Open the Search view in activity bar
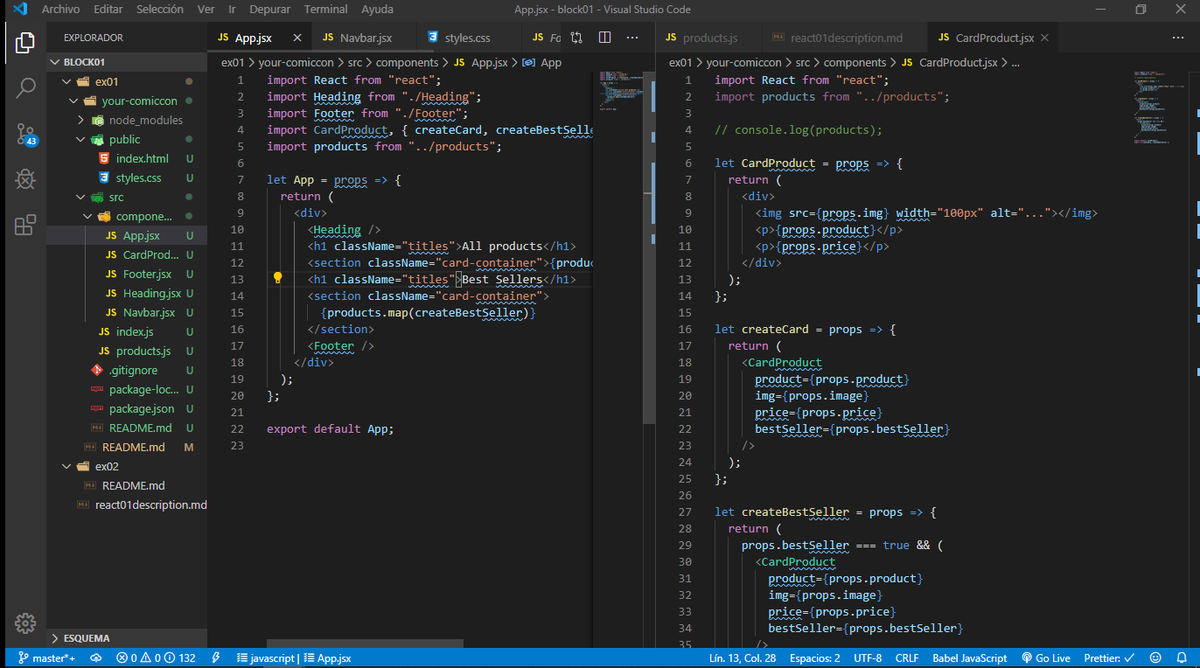Image resolution: width=1200 pixels, height=668 pixels. click(x=25, y=88)
